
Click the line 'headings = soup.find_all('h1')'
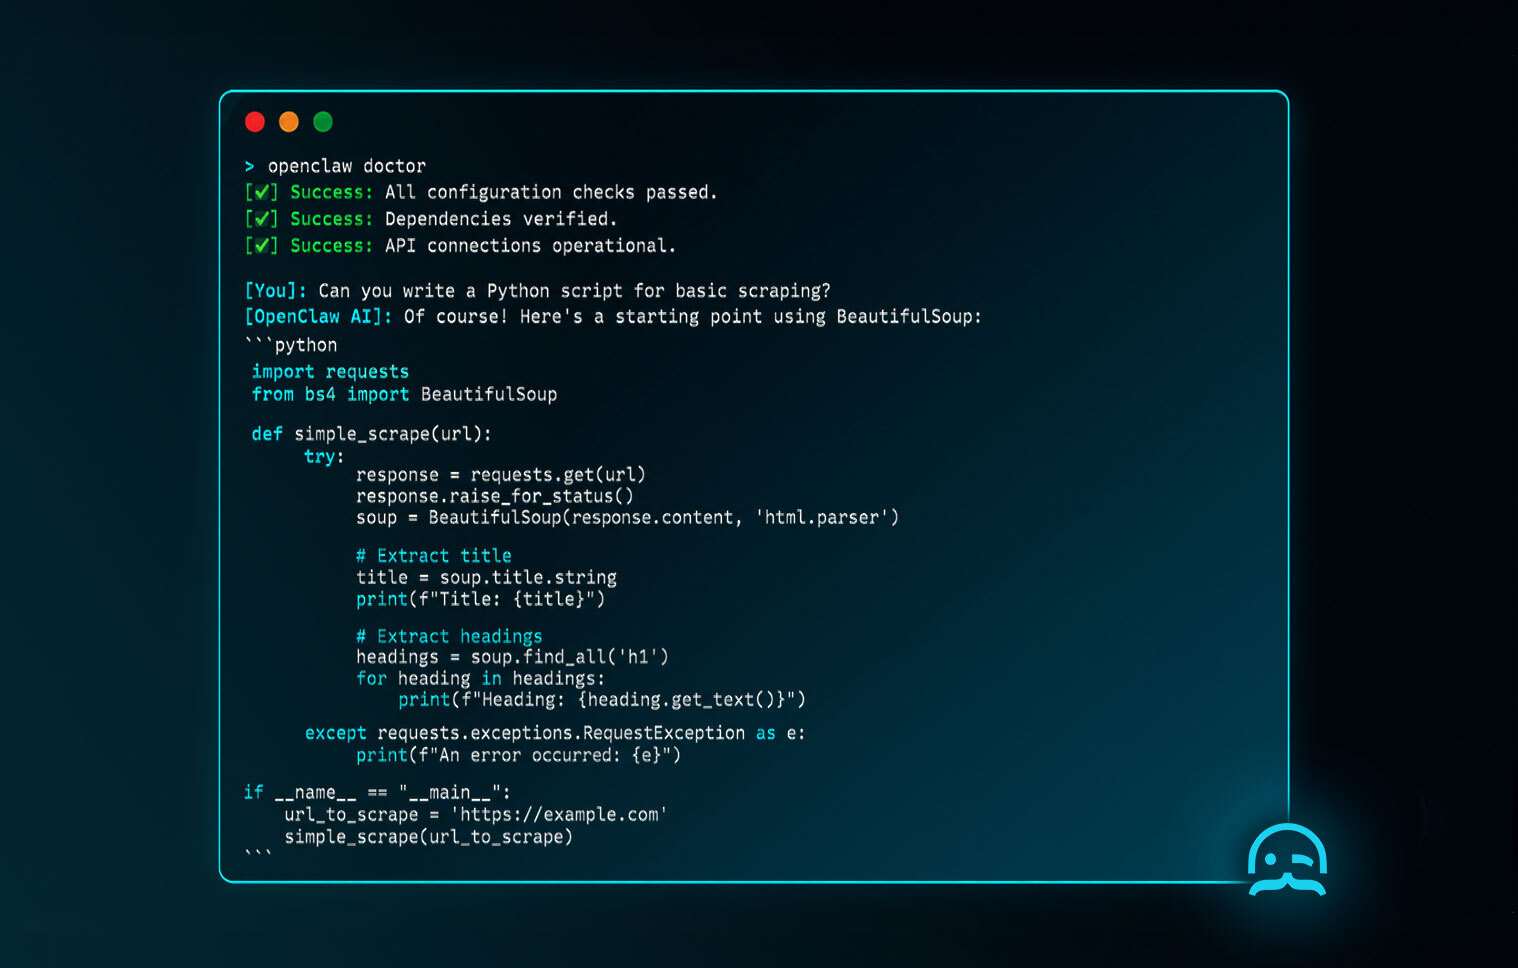[x=512, y=657]
